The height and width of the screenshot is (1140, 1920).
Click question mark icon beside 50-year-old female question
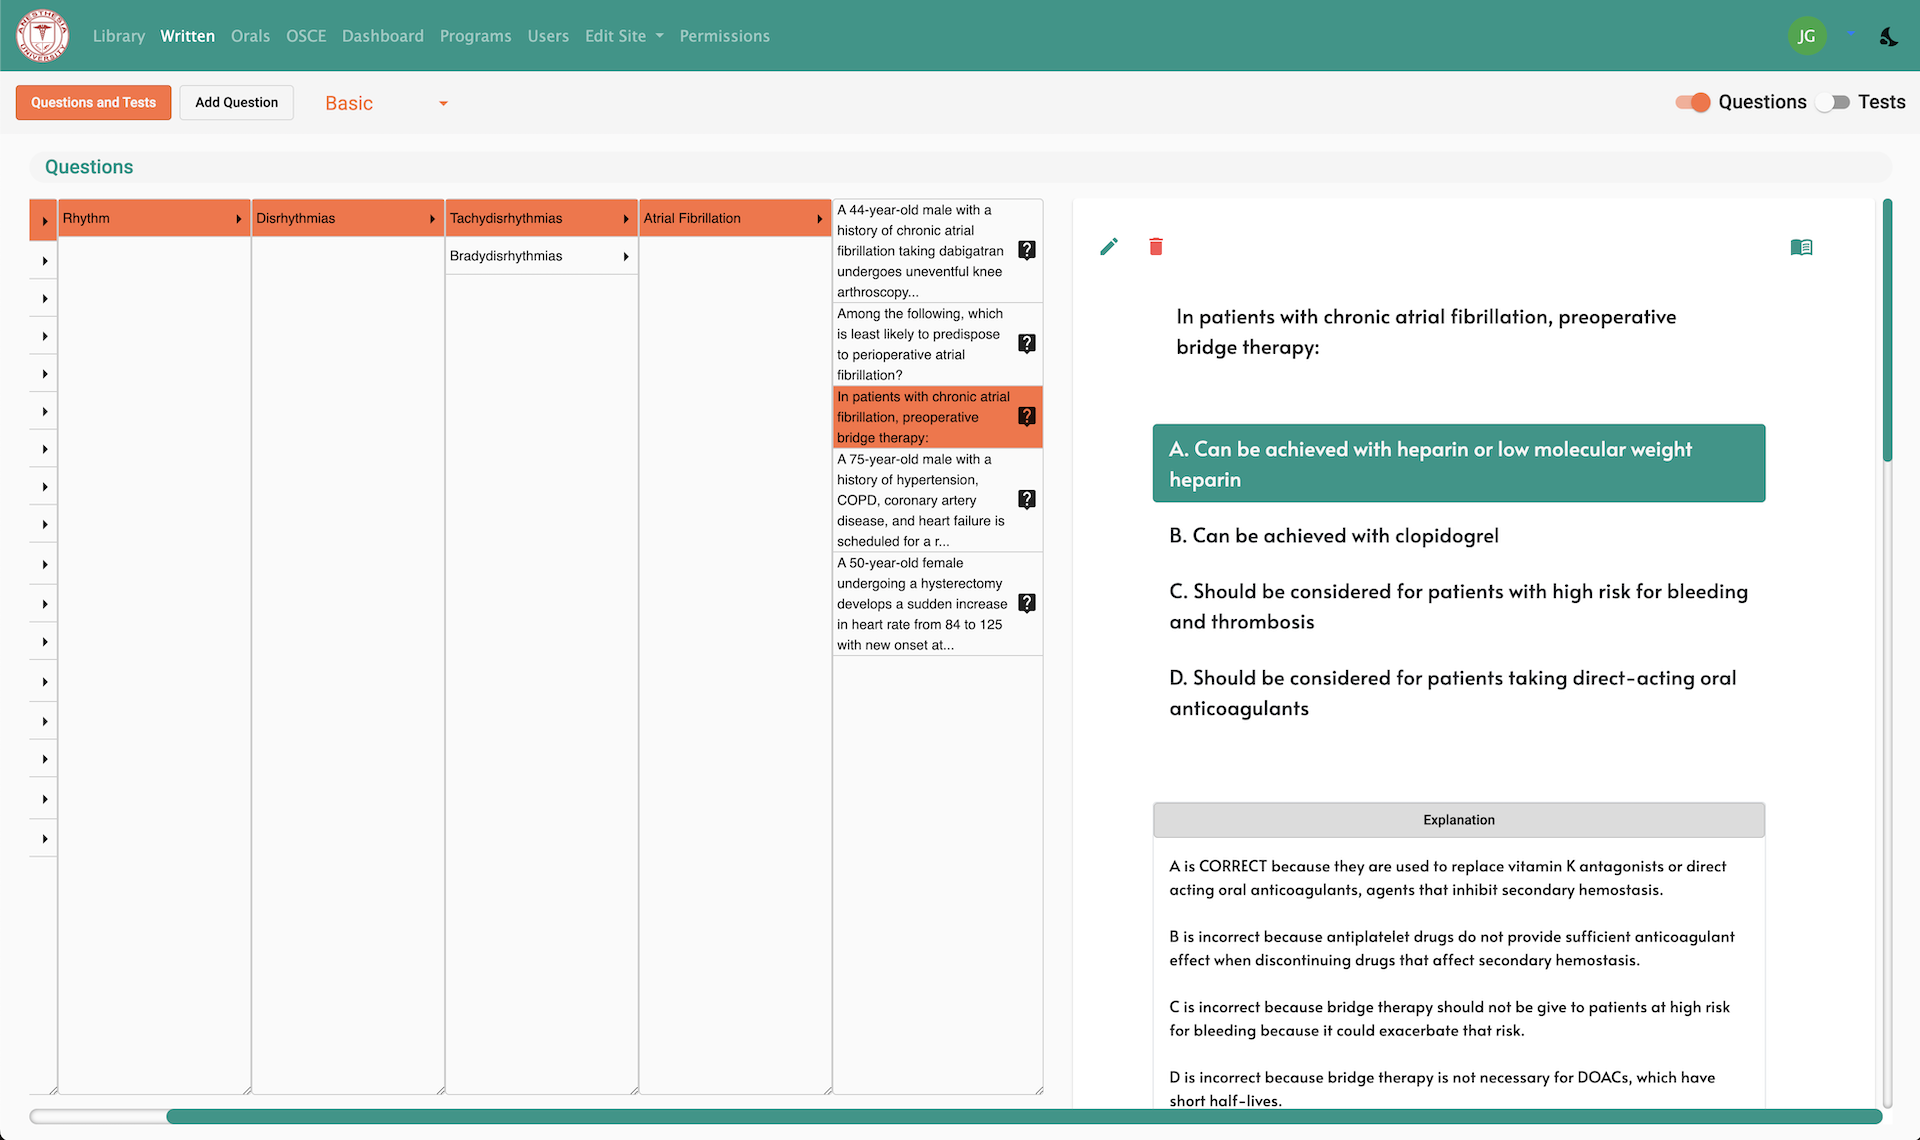pyautogui.click(x=1027, y=603)
